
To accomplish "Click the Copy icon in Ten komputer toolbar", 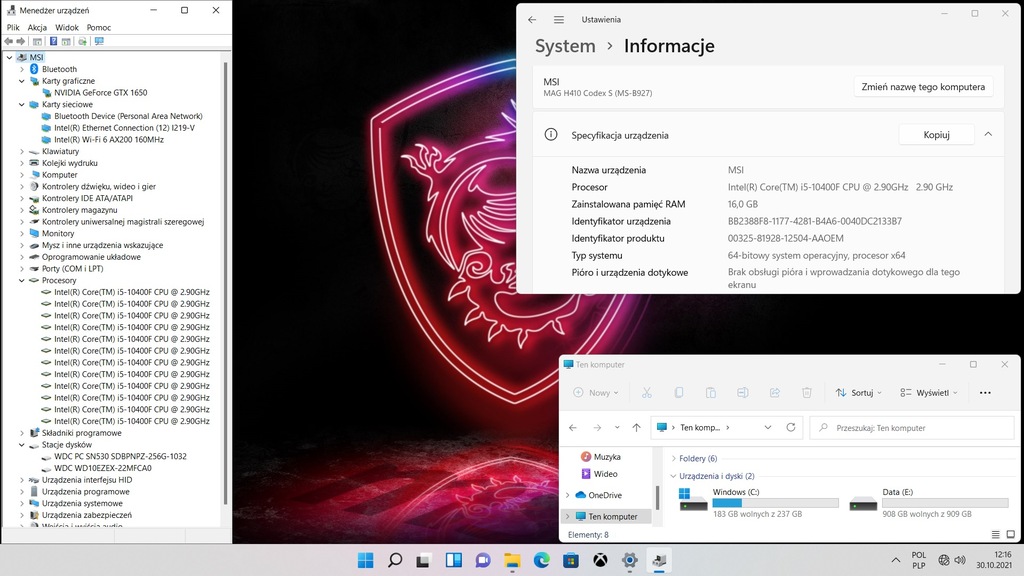I will click(x=679, y=392).
